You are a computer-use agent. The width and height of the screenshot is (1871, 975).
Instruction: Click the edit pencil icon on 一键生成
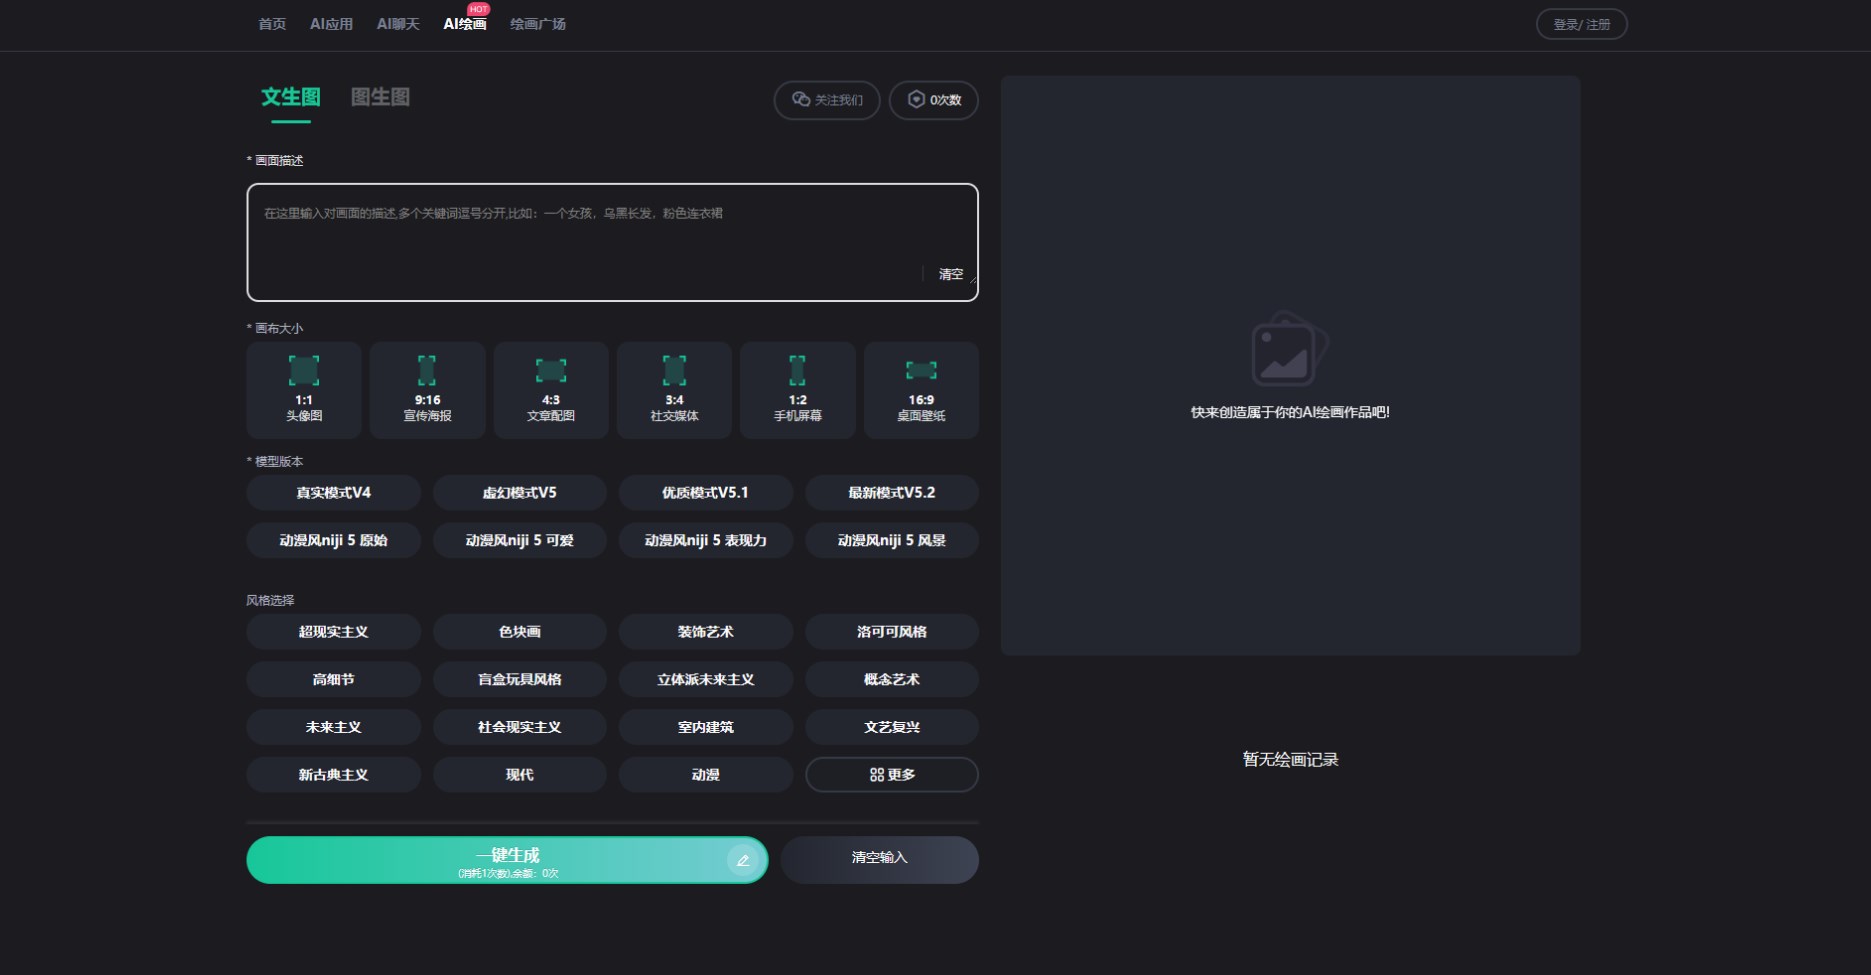tap(743, 860)
